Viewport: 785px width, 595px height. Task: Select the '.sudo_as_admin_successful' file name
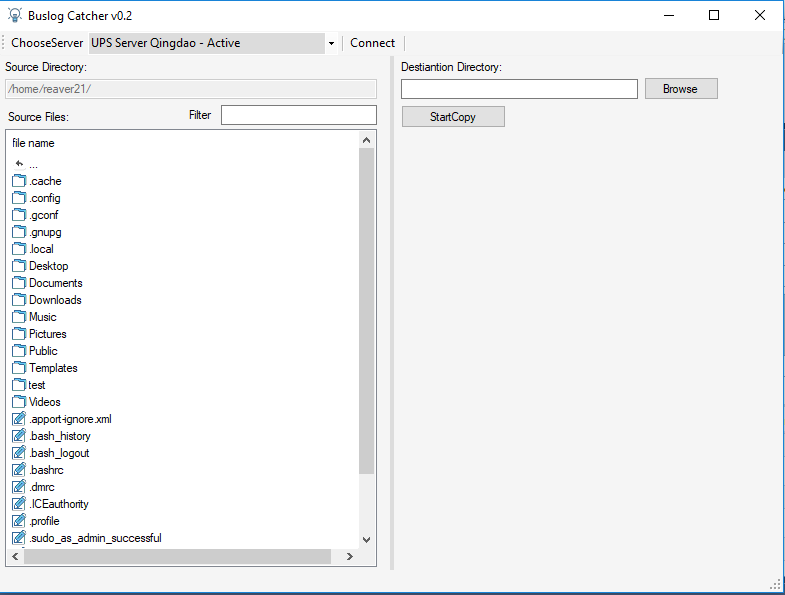pos(95,538)
